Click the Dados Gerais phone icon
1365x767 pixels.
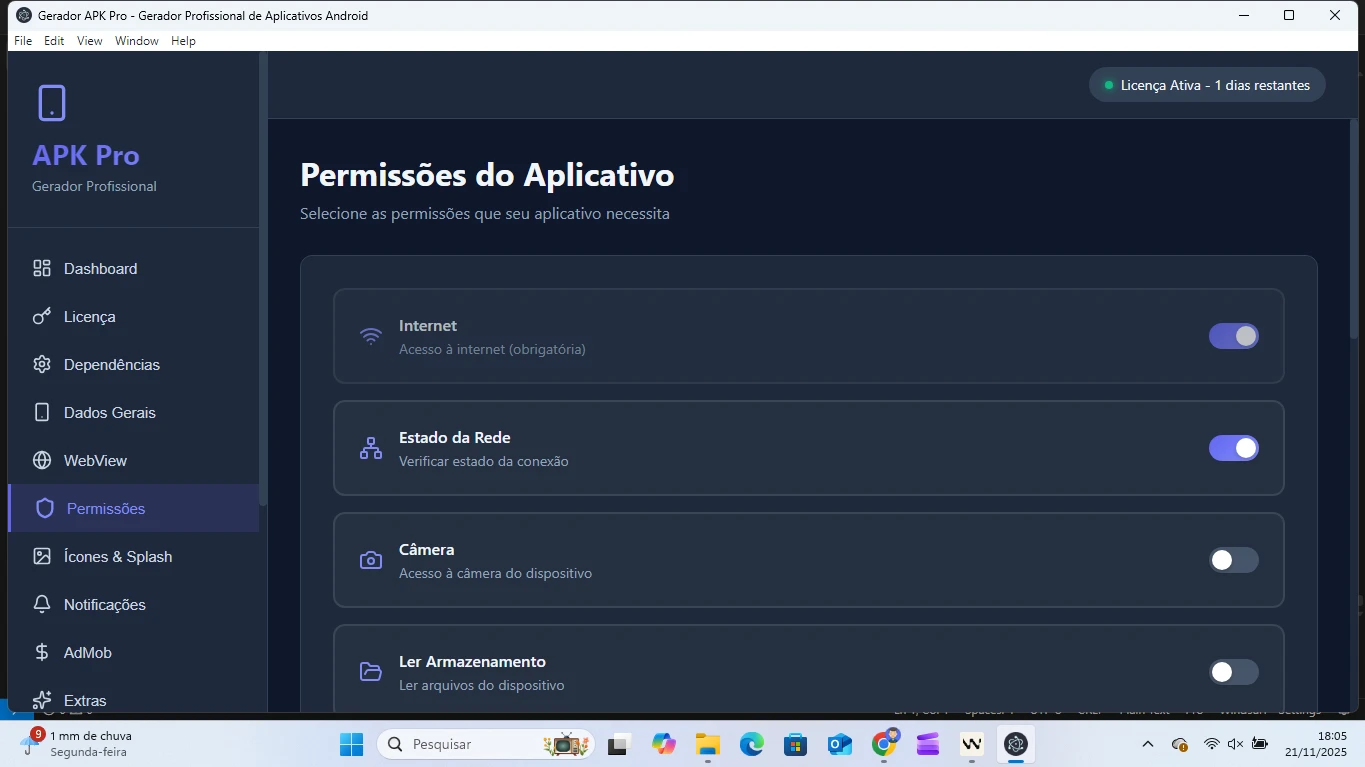42,412
